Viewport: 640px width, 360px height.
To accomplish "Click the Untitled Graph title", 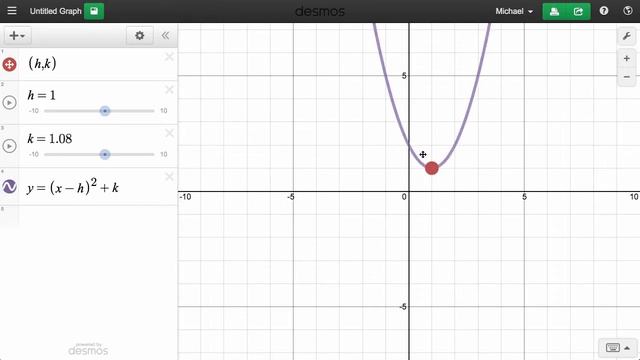I will [56, 11].
